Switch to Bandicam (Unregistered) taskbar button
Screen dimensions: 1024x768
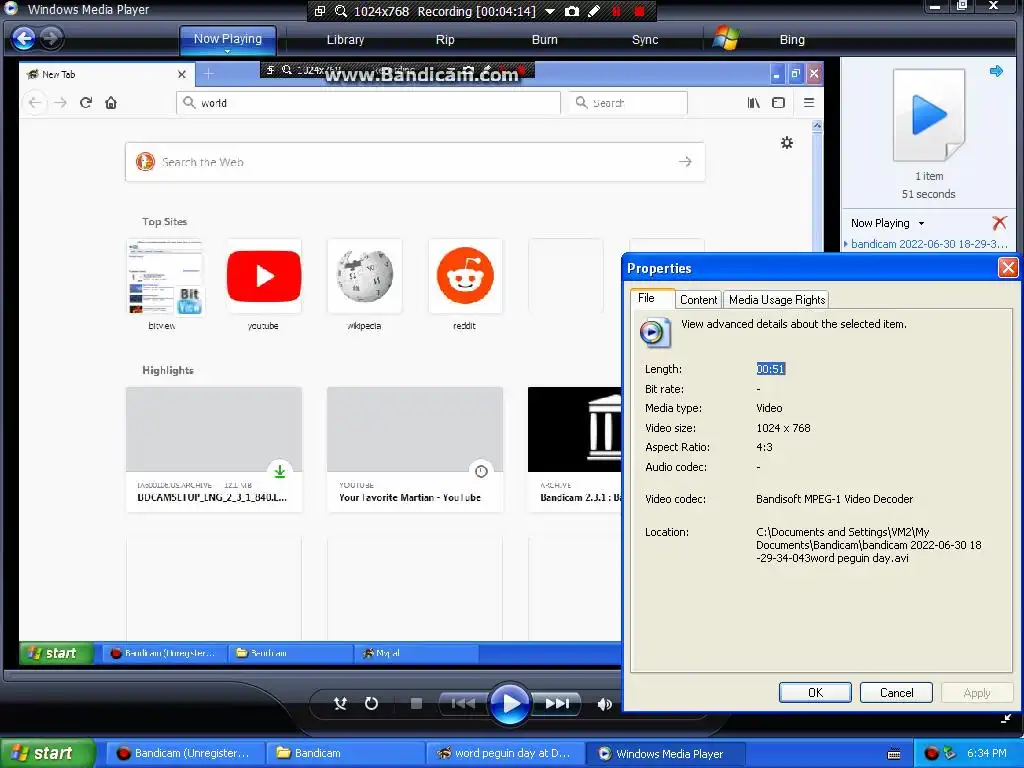pos(185,753)
